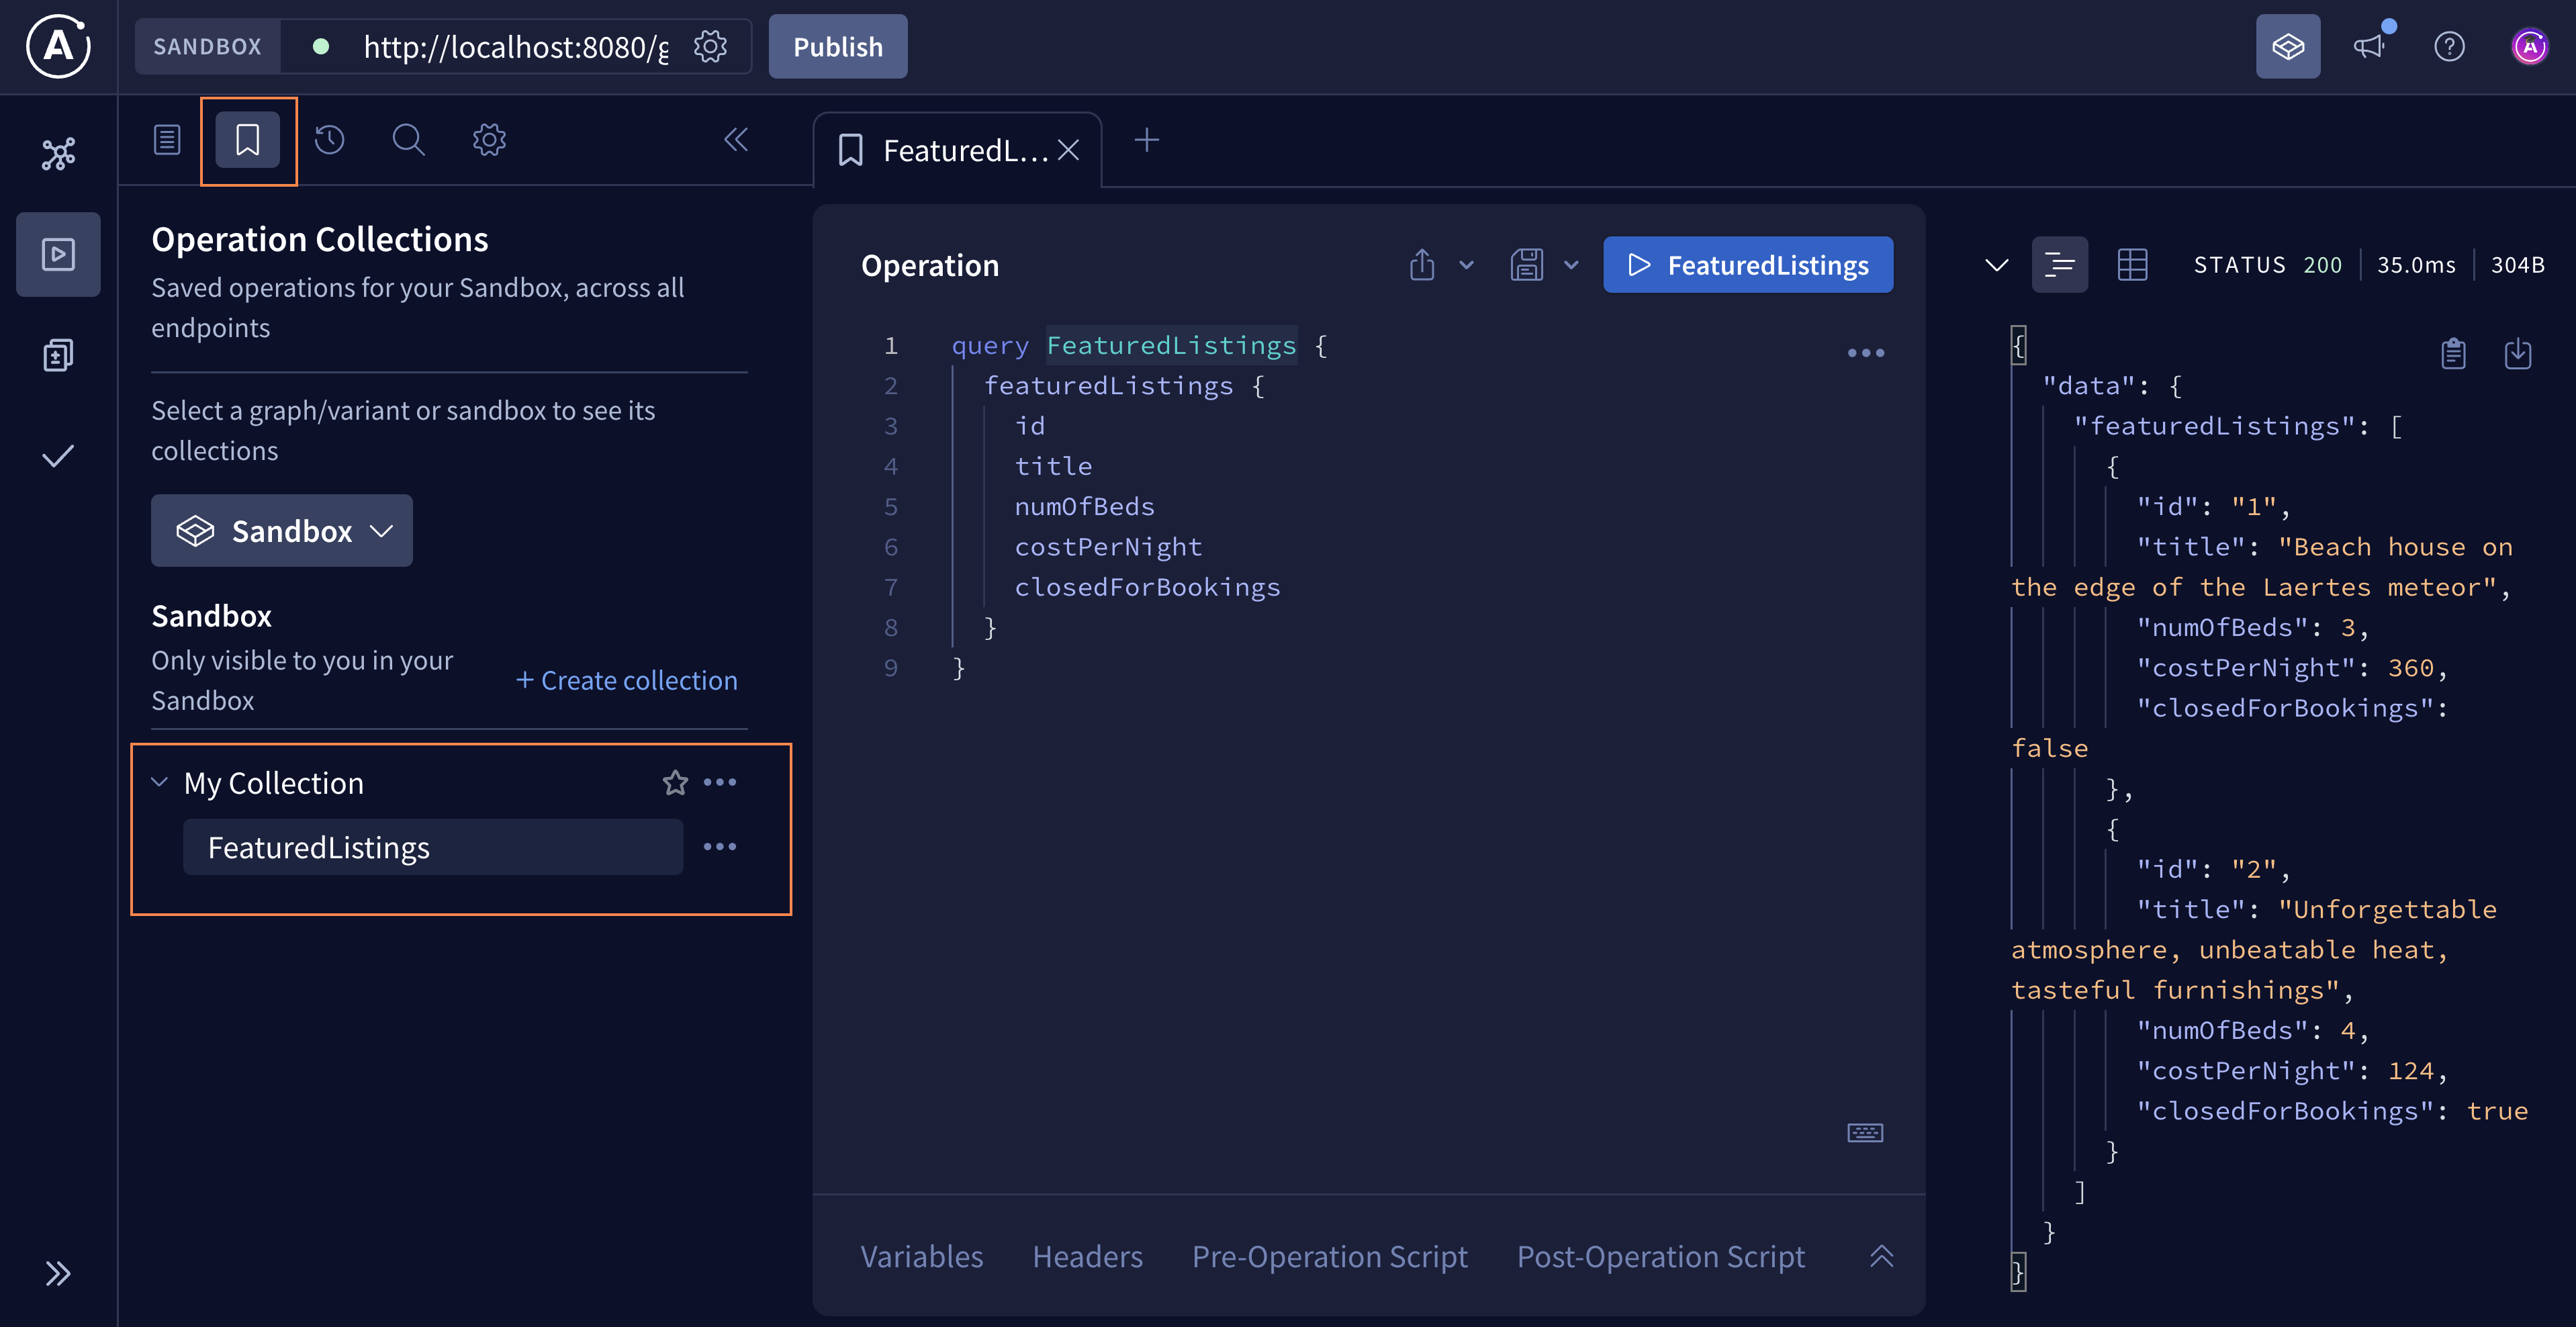Star My Collection as a favorite

(x=675, y=782)
